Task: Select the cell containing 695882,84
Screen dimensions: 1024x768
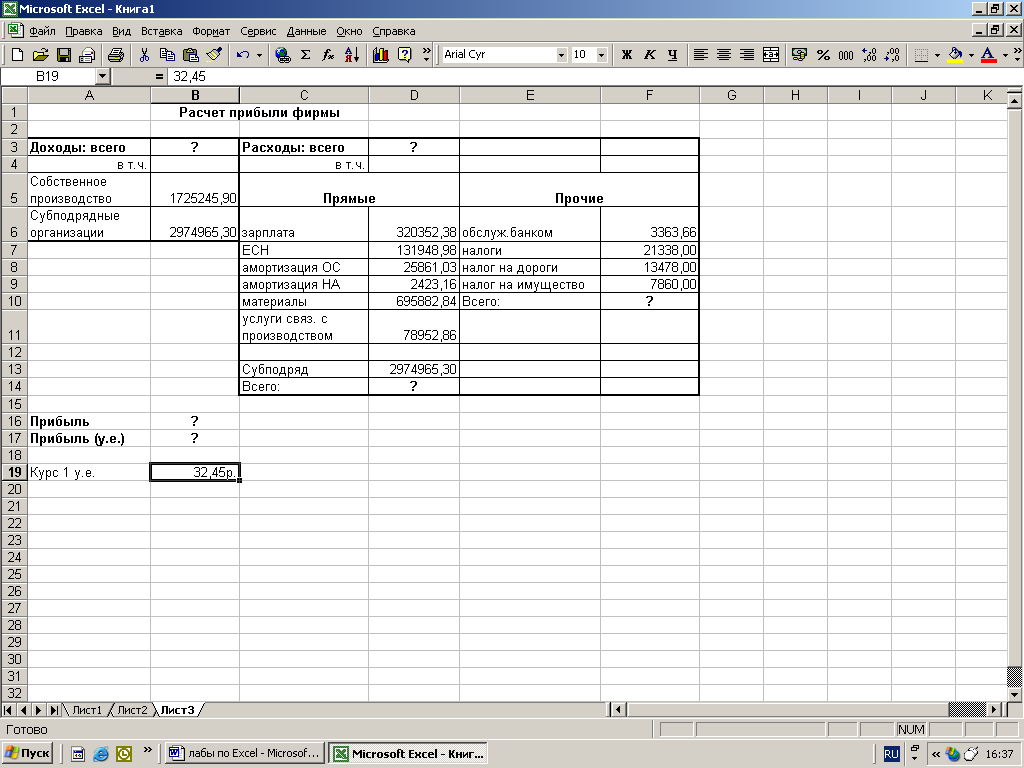Action: coord(414,301)
